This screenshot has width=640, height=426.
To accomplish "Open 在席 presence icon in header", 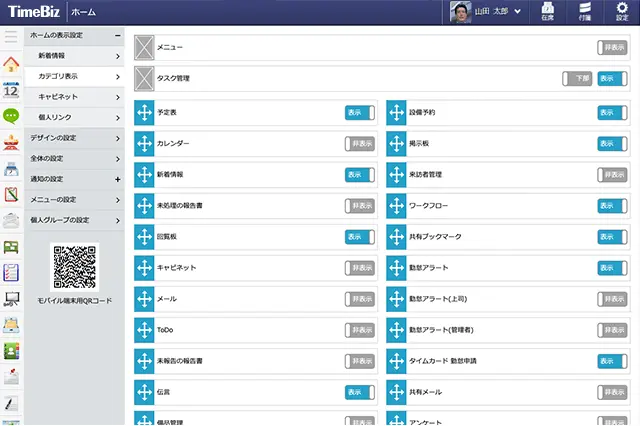I will [x=547, y=12].
